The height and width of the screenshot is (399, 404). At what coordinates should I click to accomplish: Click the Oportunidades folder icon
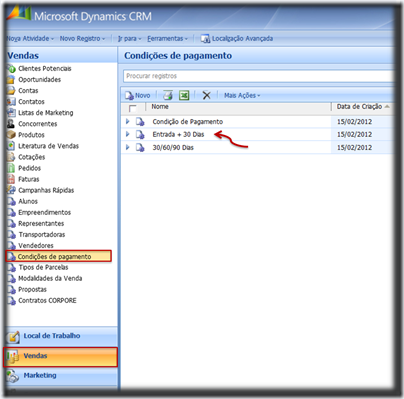pyautogui.click(x=11, y=80)
